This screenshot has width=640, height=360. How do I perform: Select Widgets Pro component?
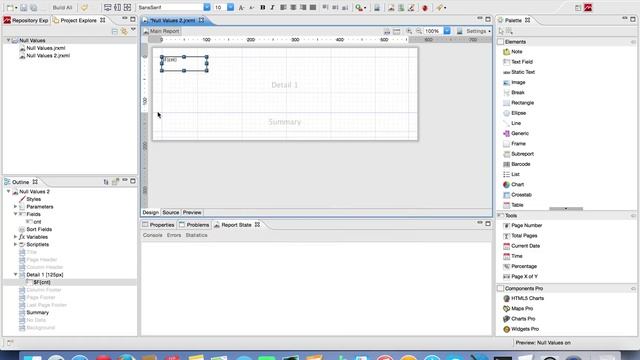click(521, 329)
